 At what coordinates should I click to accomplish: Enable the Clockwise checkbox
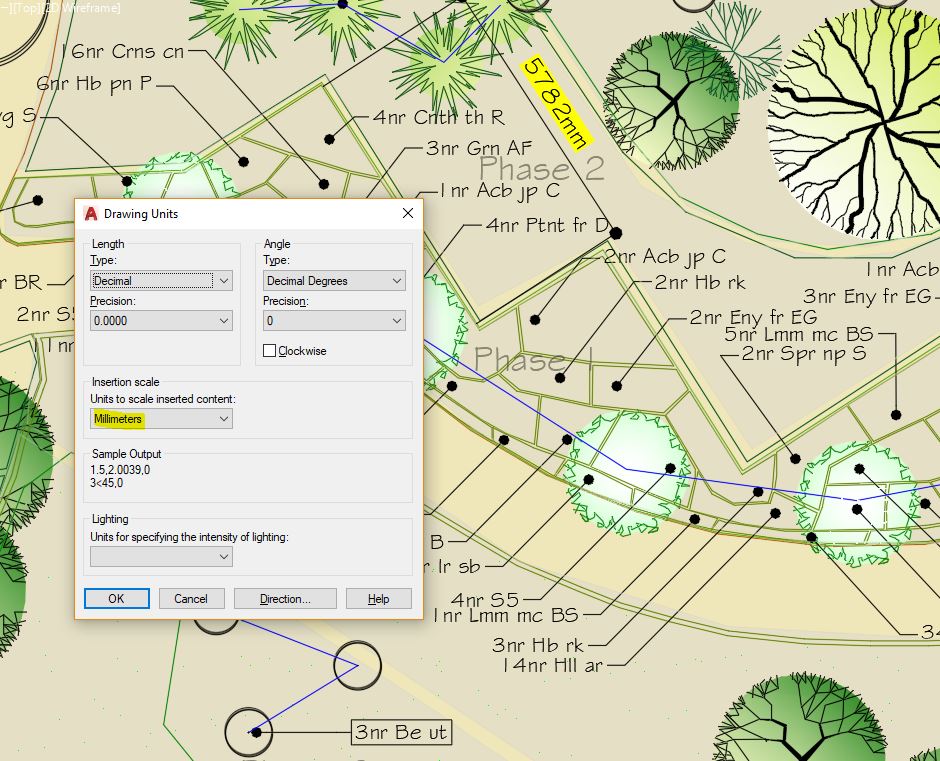pos(270,351)
